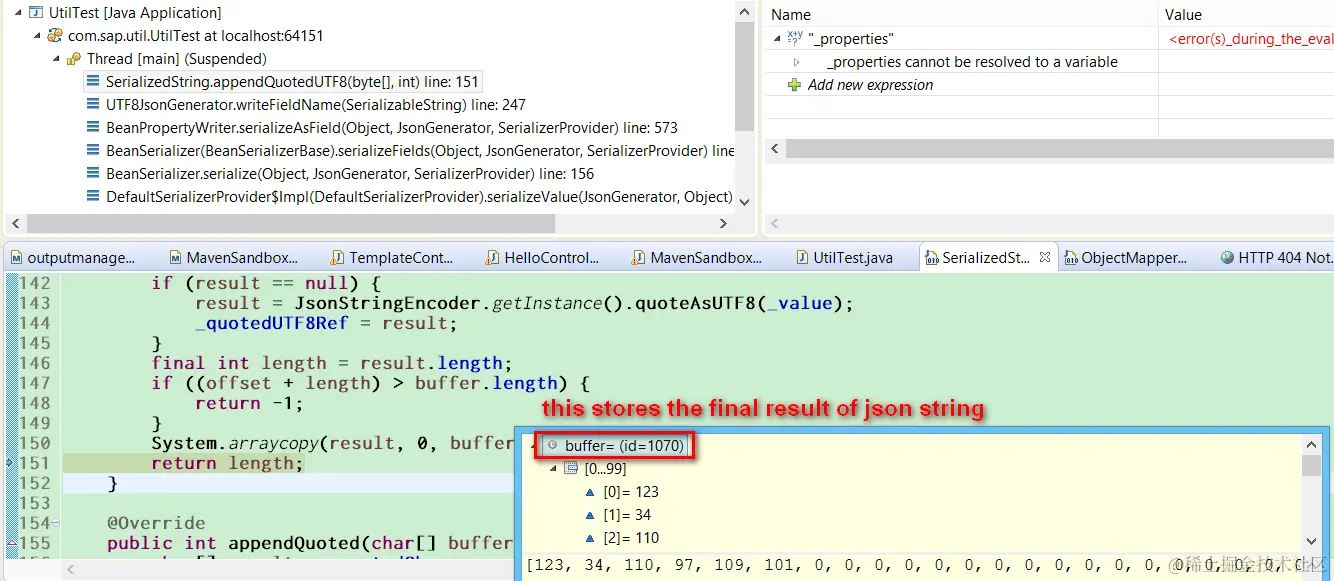Viewport: 1334px width, 581px height.
Task: Click code line 'return length;'
Action: (x=227, y=463)
